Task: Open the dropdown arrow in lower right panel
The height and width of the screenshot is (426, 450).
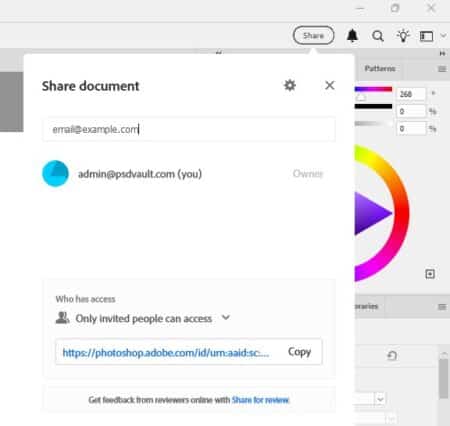Action: point(380,399)
